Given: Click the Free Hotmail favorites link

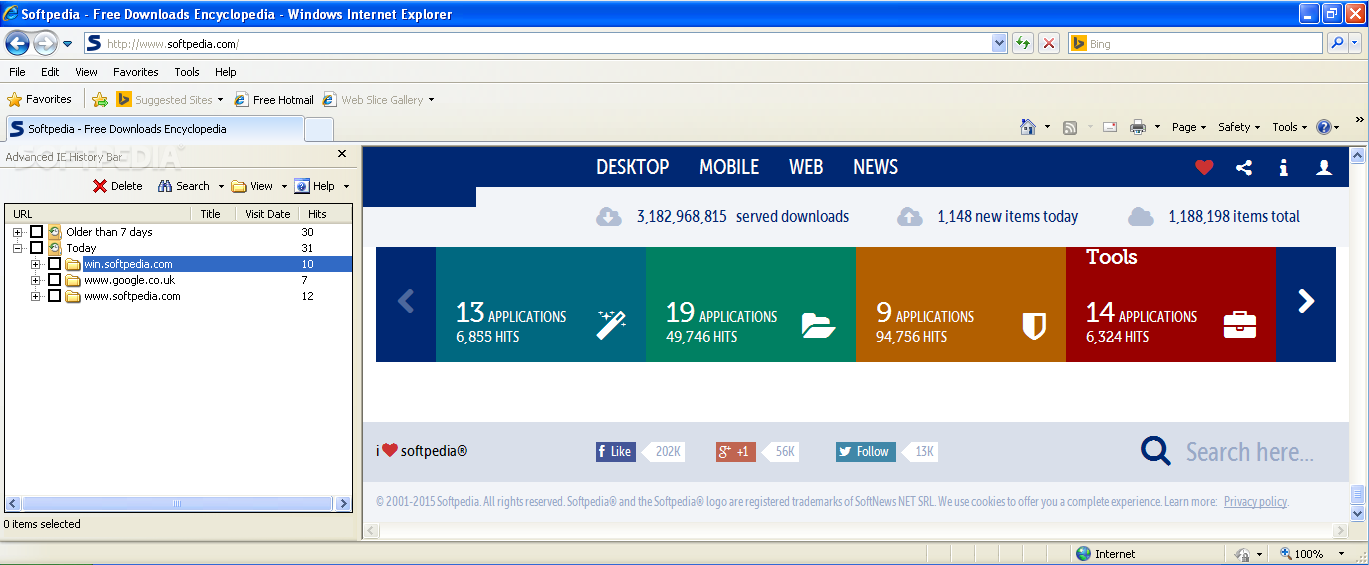Looking at the screenshot, I should (x=274, y=100).
